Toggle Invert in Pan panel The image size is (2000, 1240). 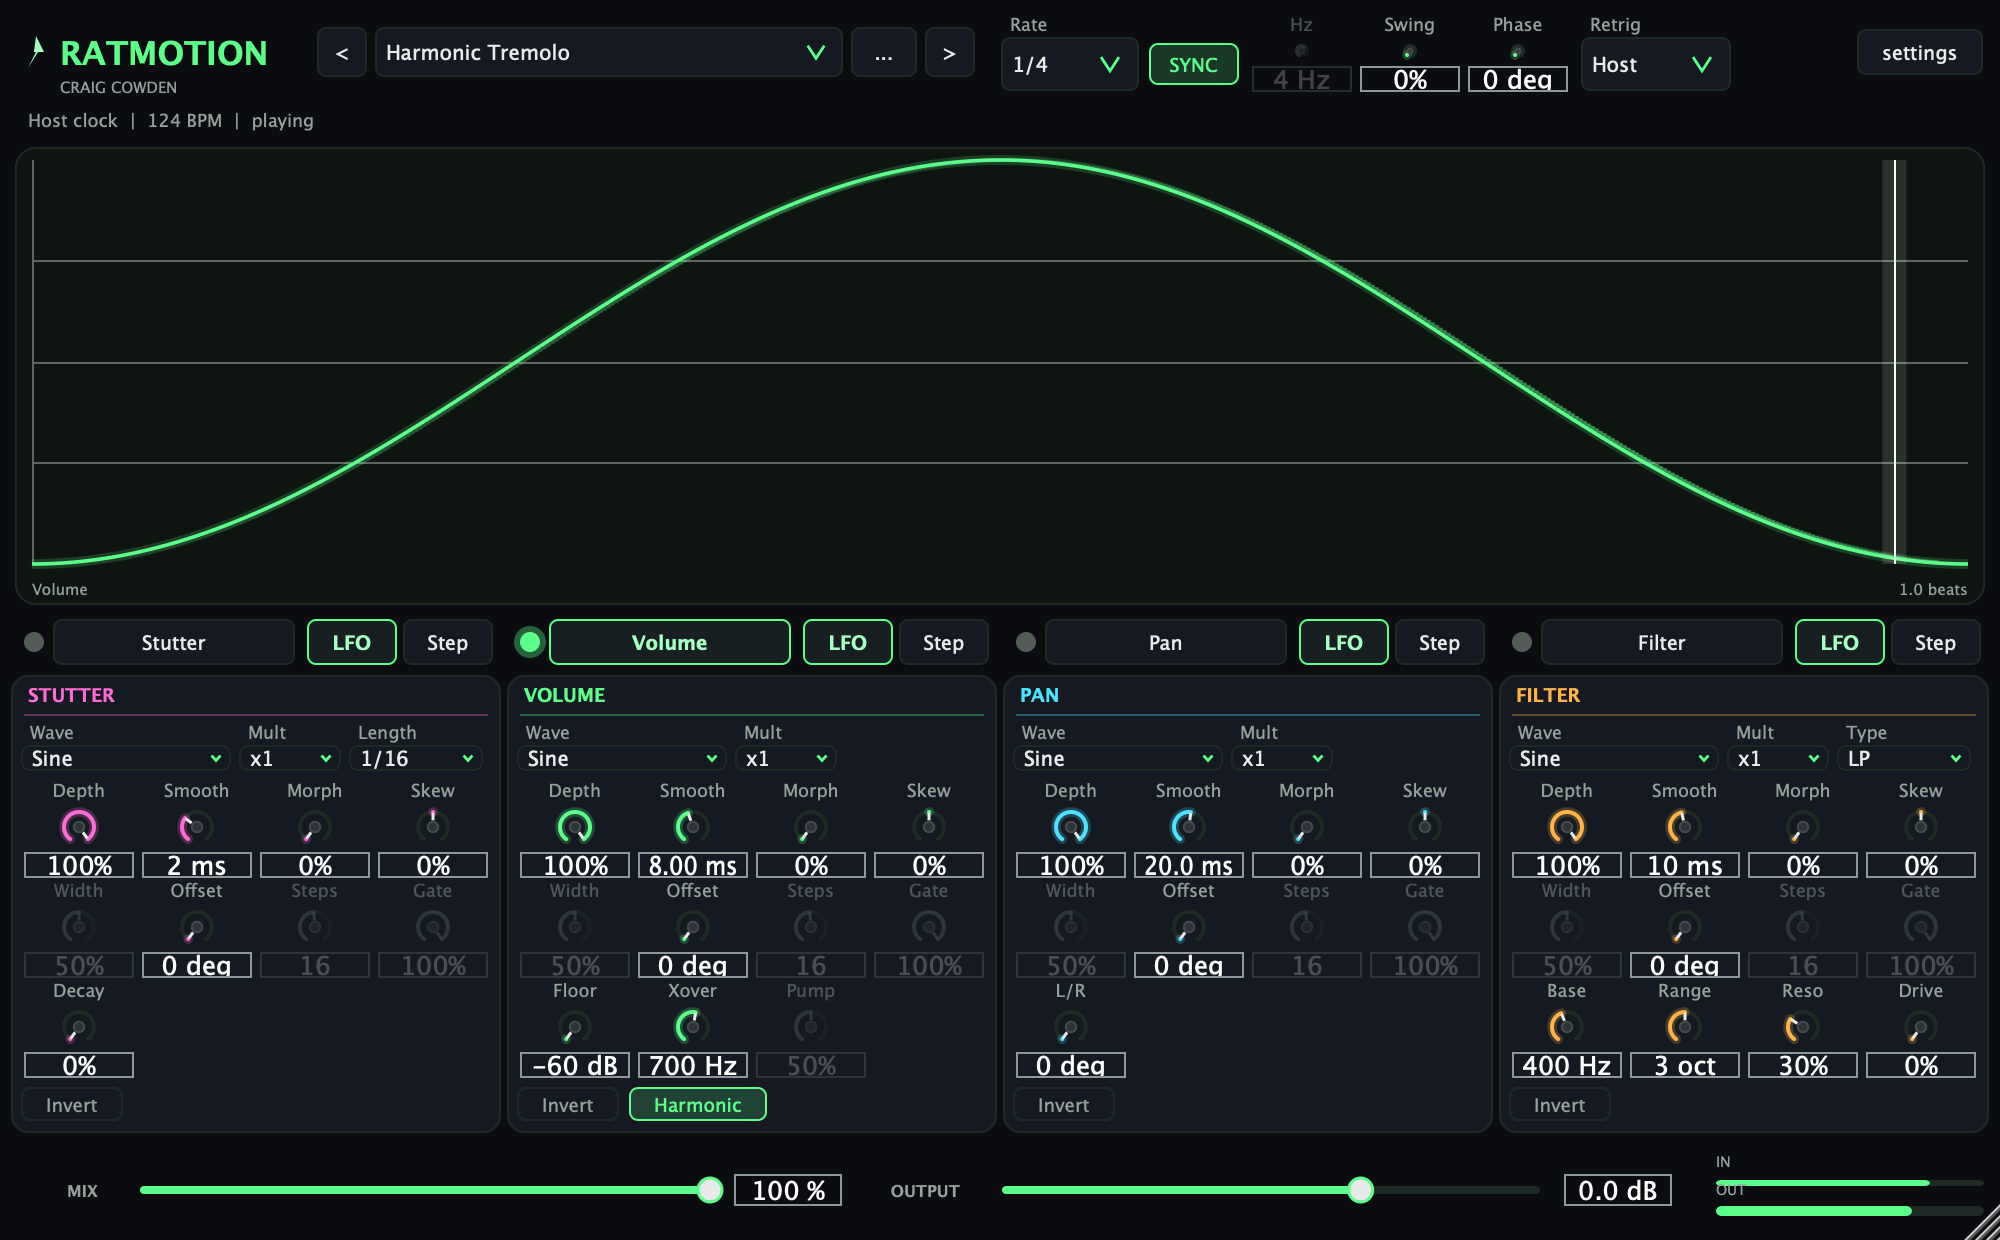point(1064,1105)
